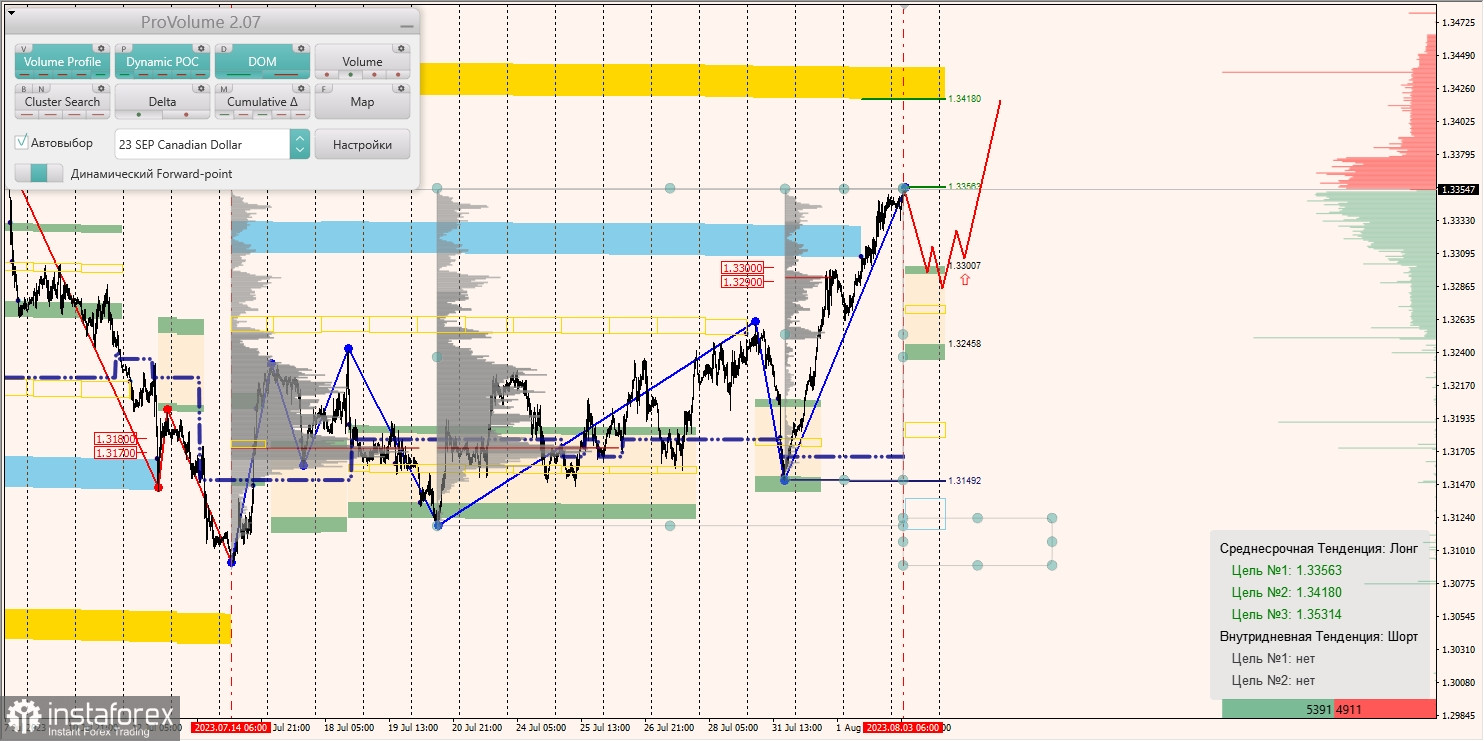Open Dynamic POC gear settings

[x=200, y=48]
